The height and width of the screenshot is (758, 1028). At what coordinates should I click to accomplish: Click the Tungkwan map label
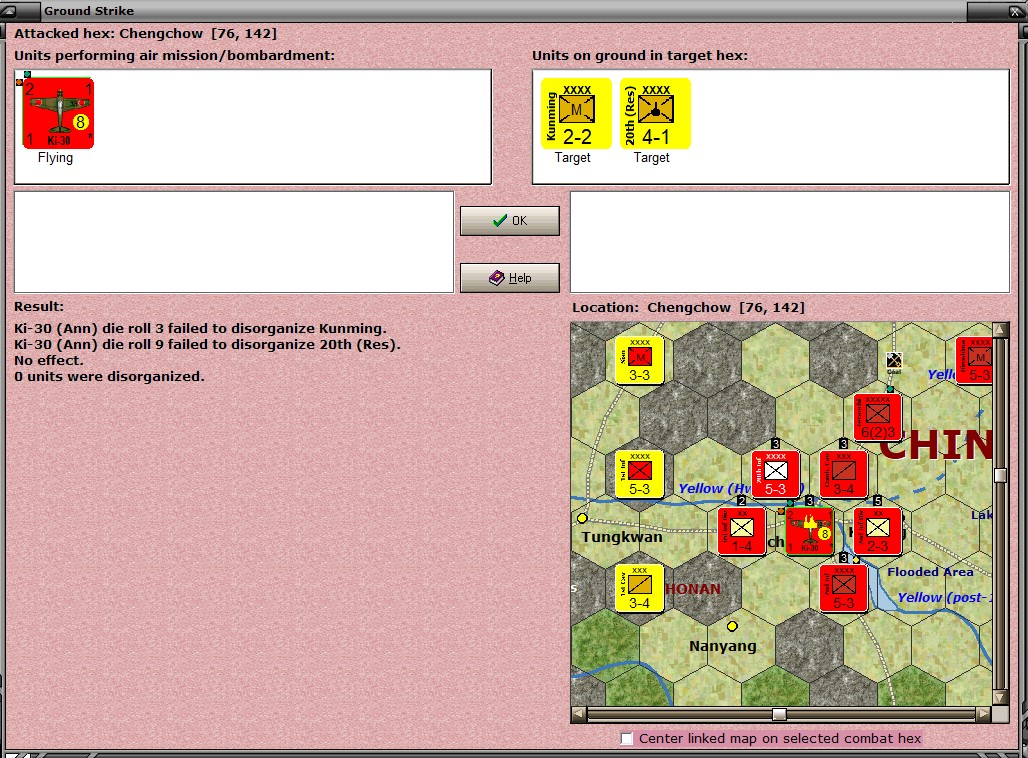coord(622,537)
